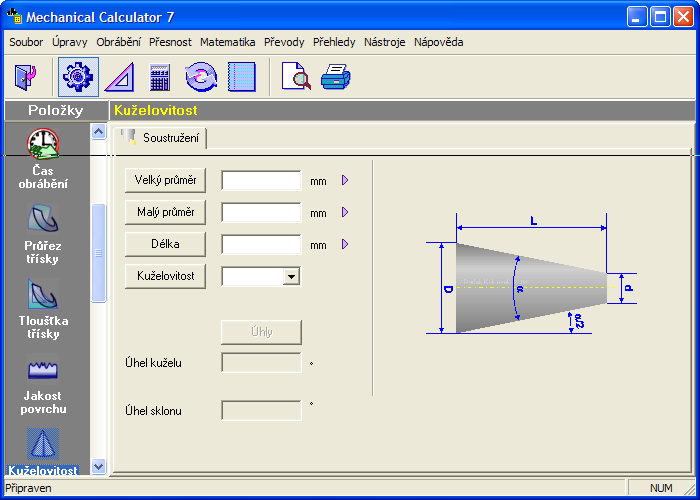Click the Malý průměr button
Image resolution: width=700 pixels, height=500 pixels.
pyautogui.click(x=165, y=212)
